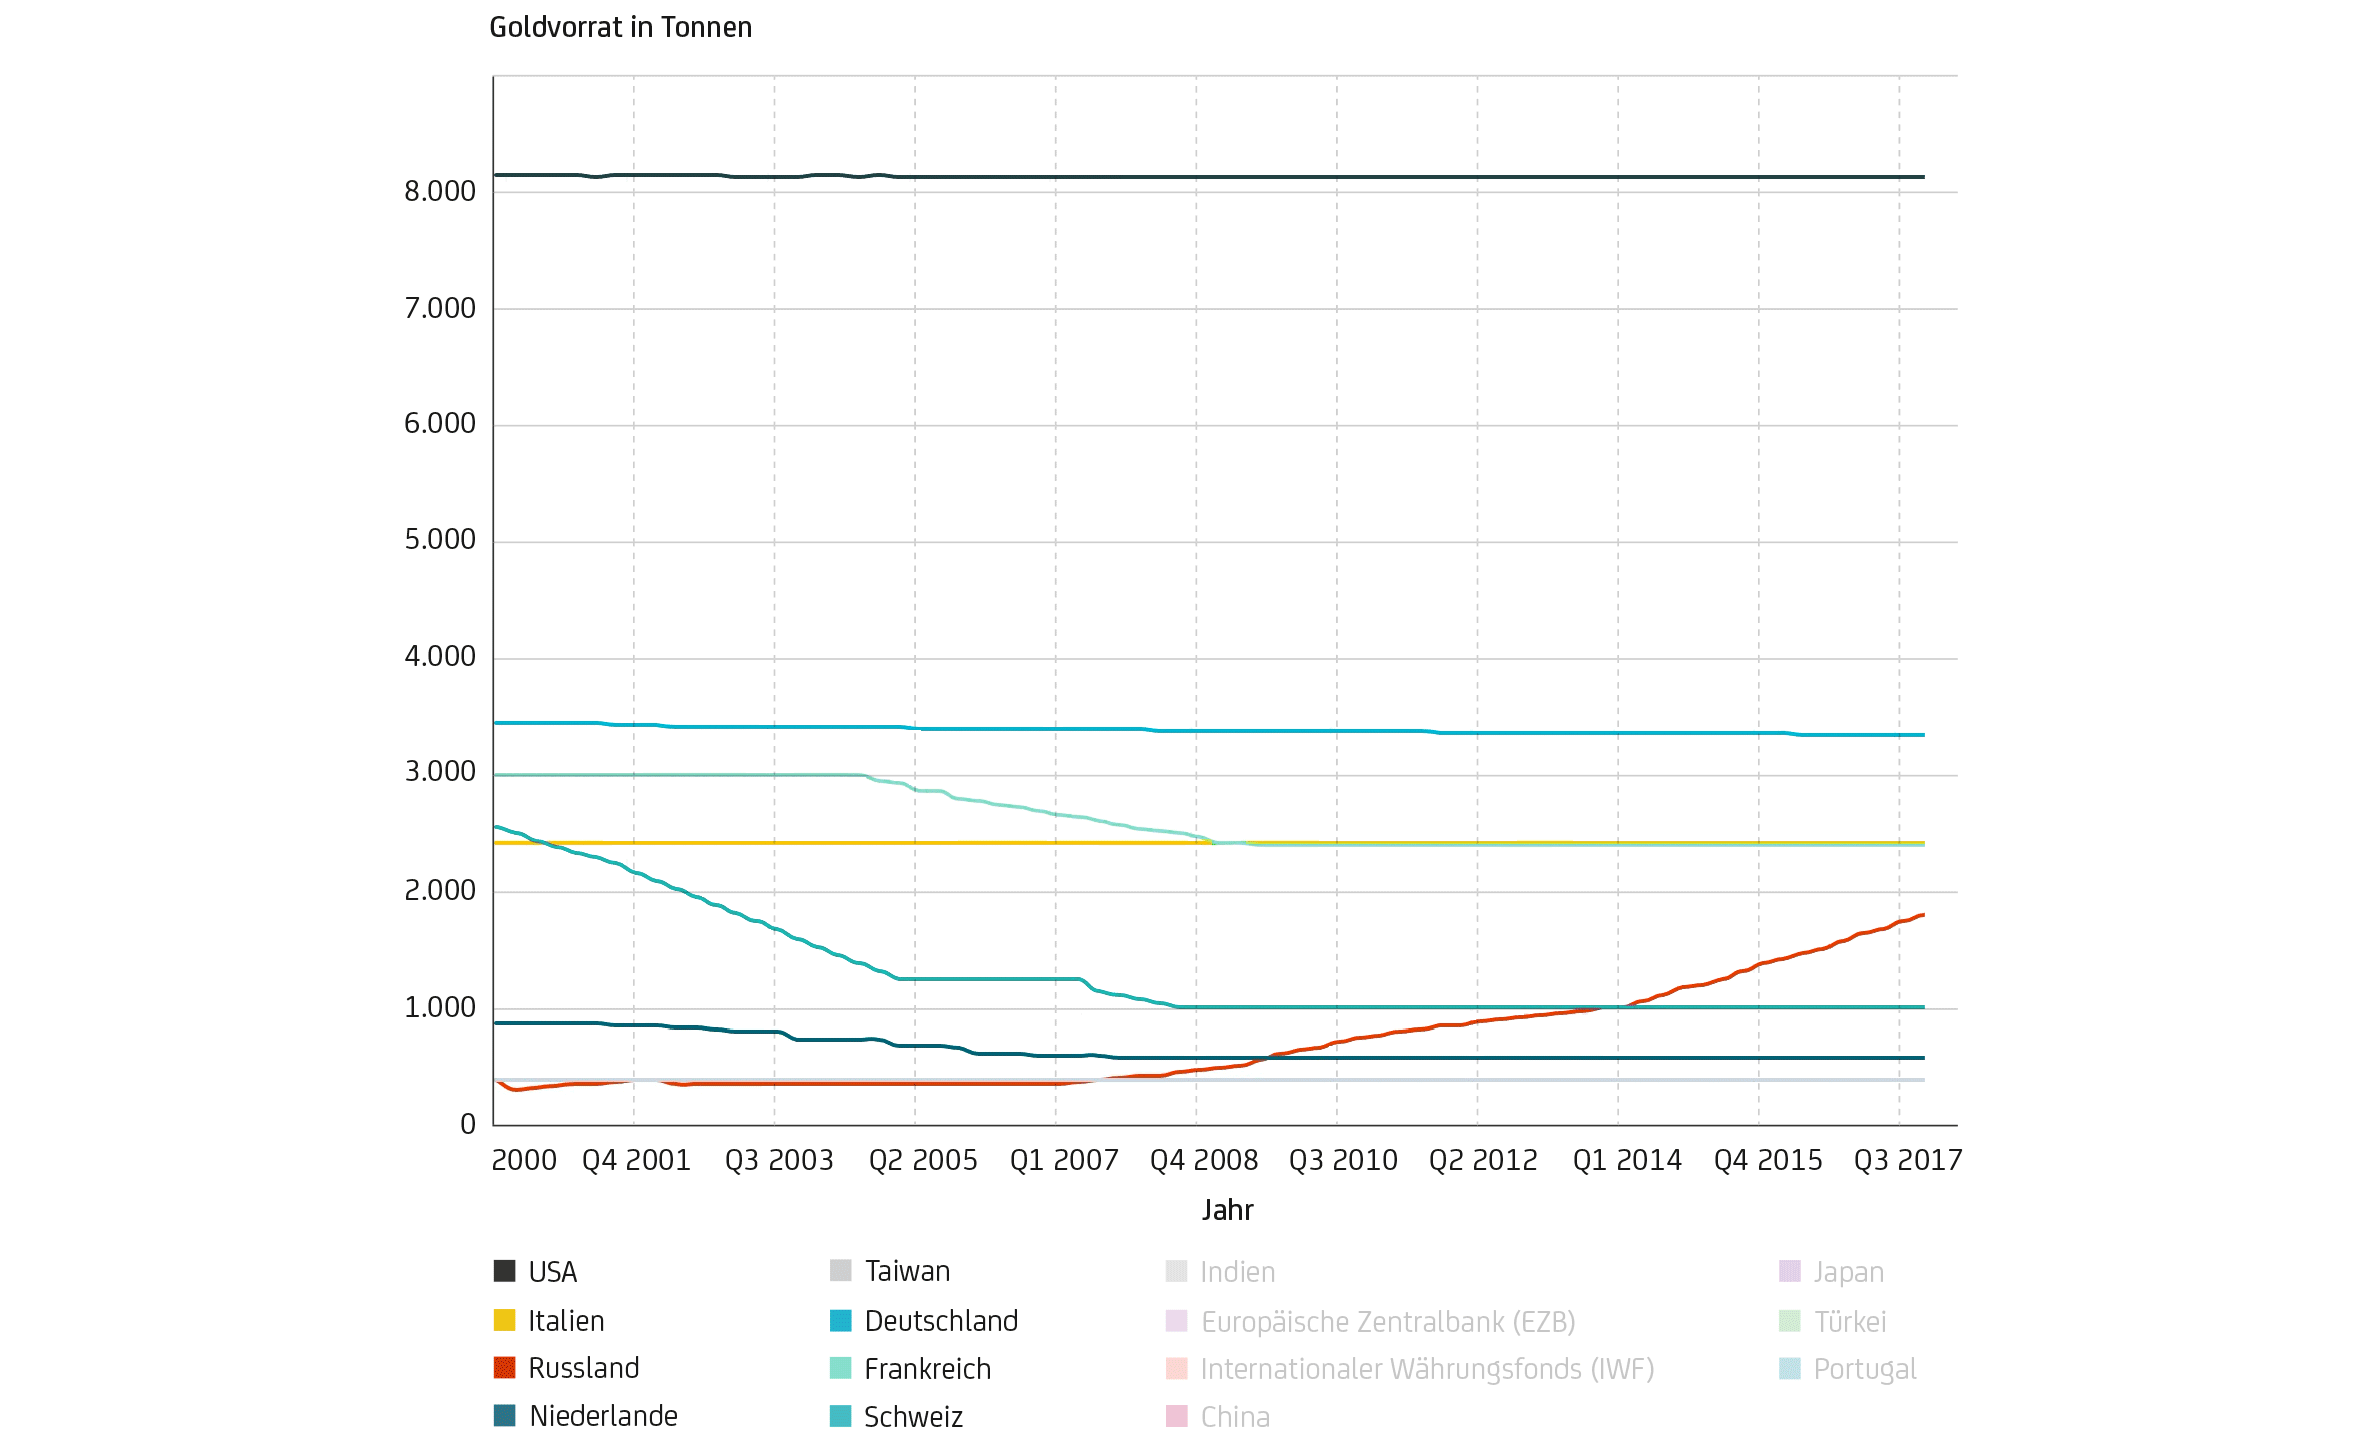Enable the Indien legend swatch
The width and height of the screenshot is (2360, 1456).
[1177, 1271]
